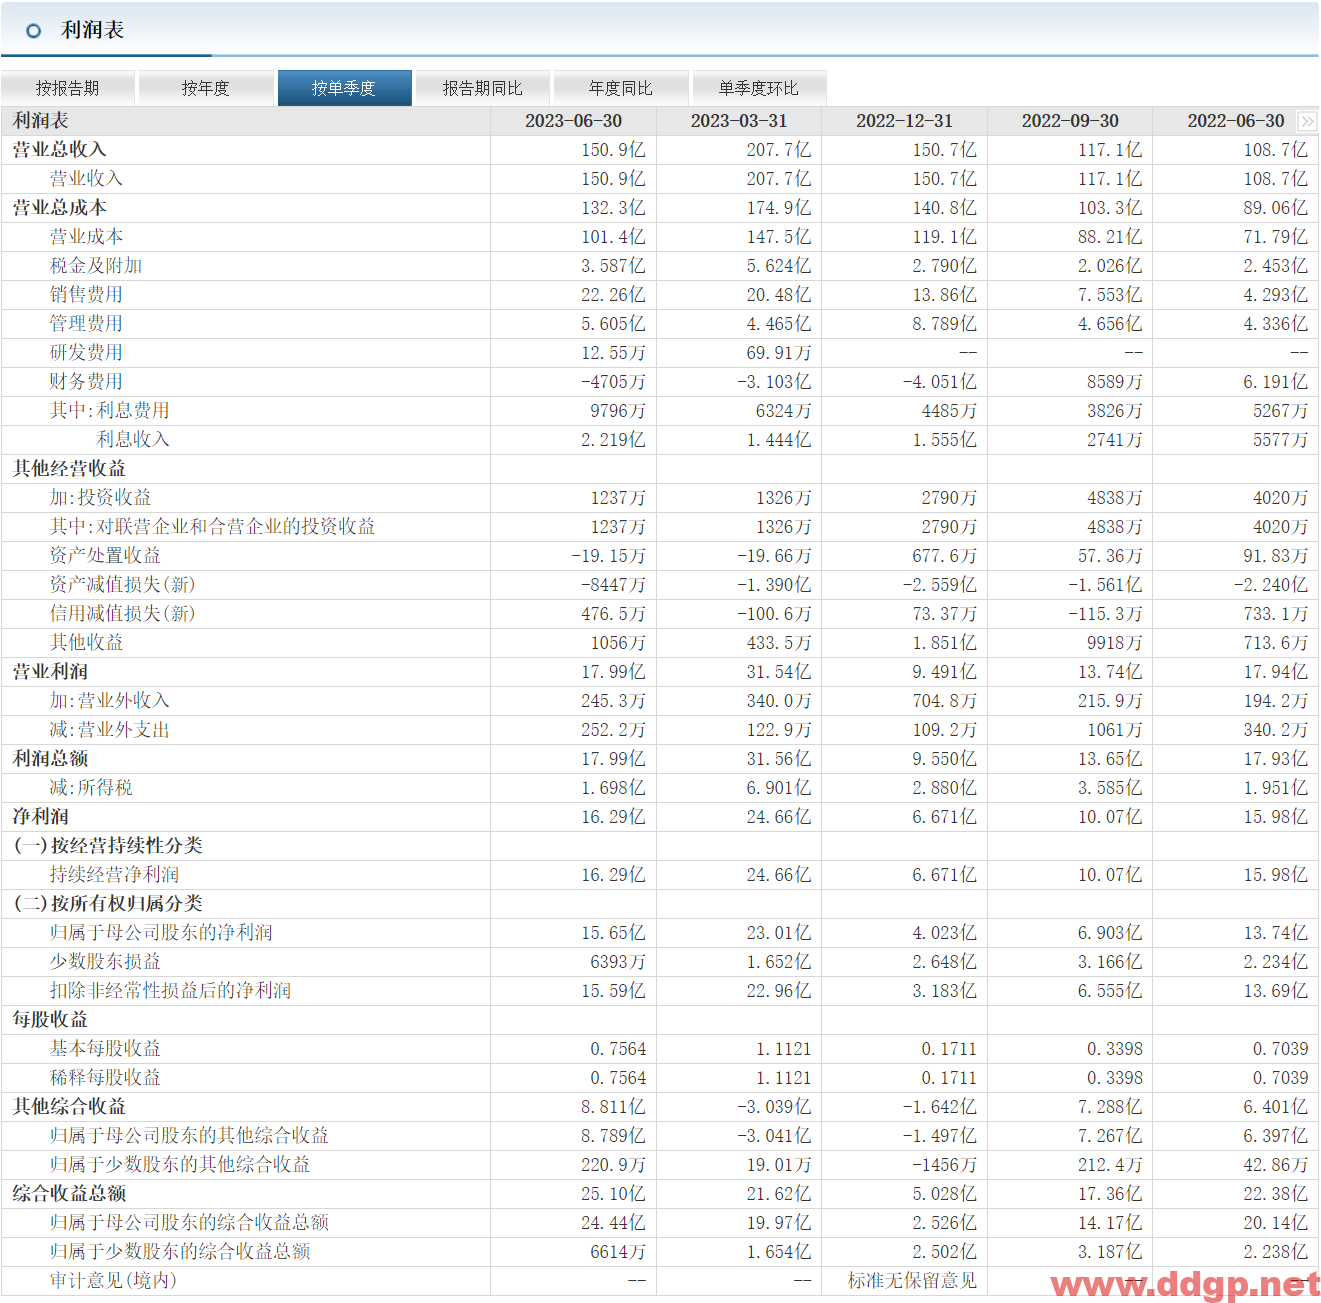The height and width of the screenshot is (1303, 1321).
Task: Click 营业利润 value 31.54亿
Action: click(x=779, y=672)
